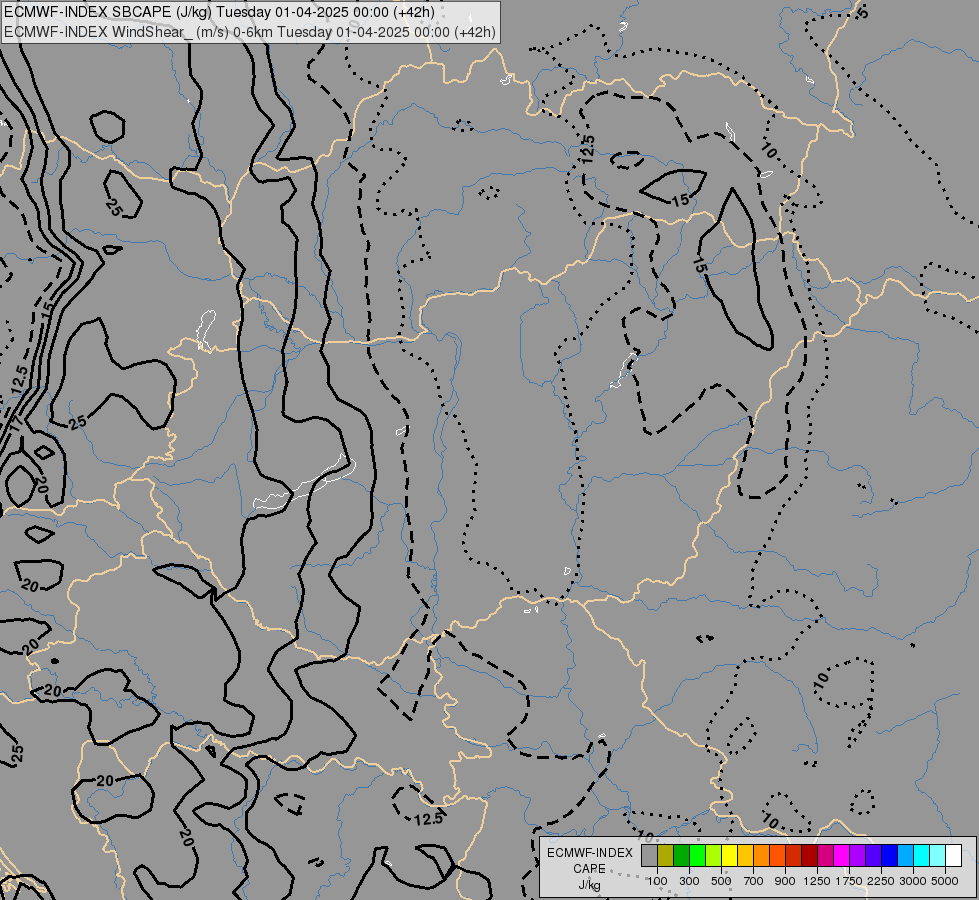Click the crimson-pink legend swatch
The image size is (979, 900).
pyautogui.click(x=825, y=856)
